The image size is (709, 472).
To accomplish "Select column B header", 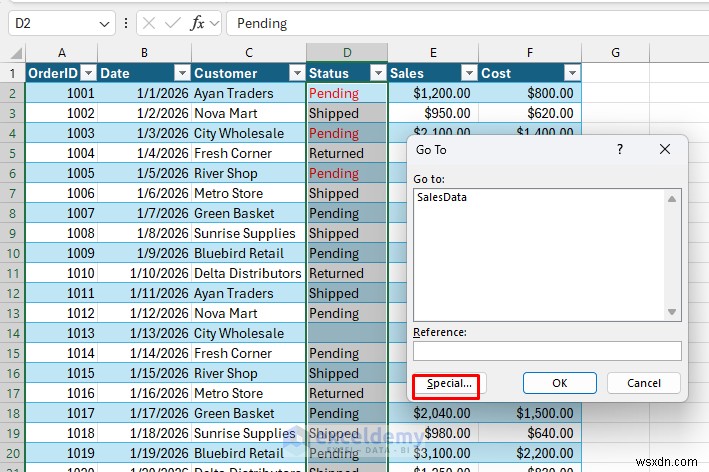I will [x=144, y=53].
